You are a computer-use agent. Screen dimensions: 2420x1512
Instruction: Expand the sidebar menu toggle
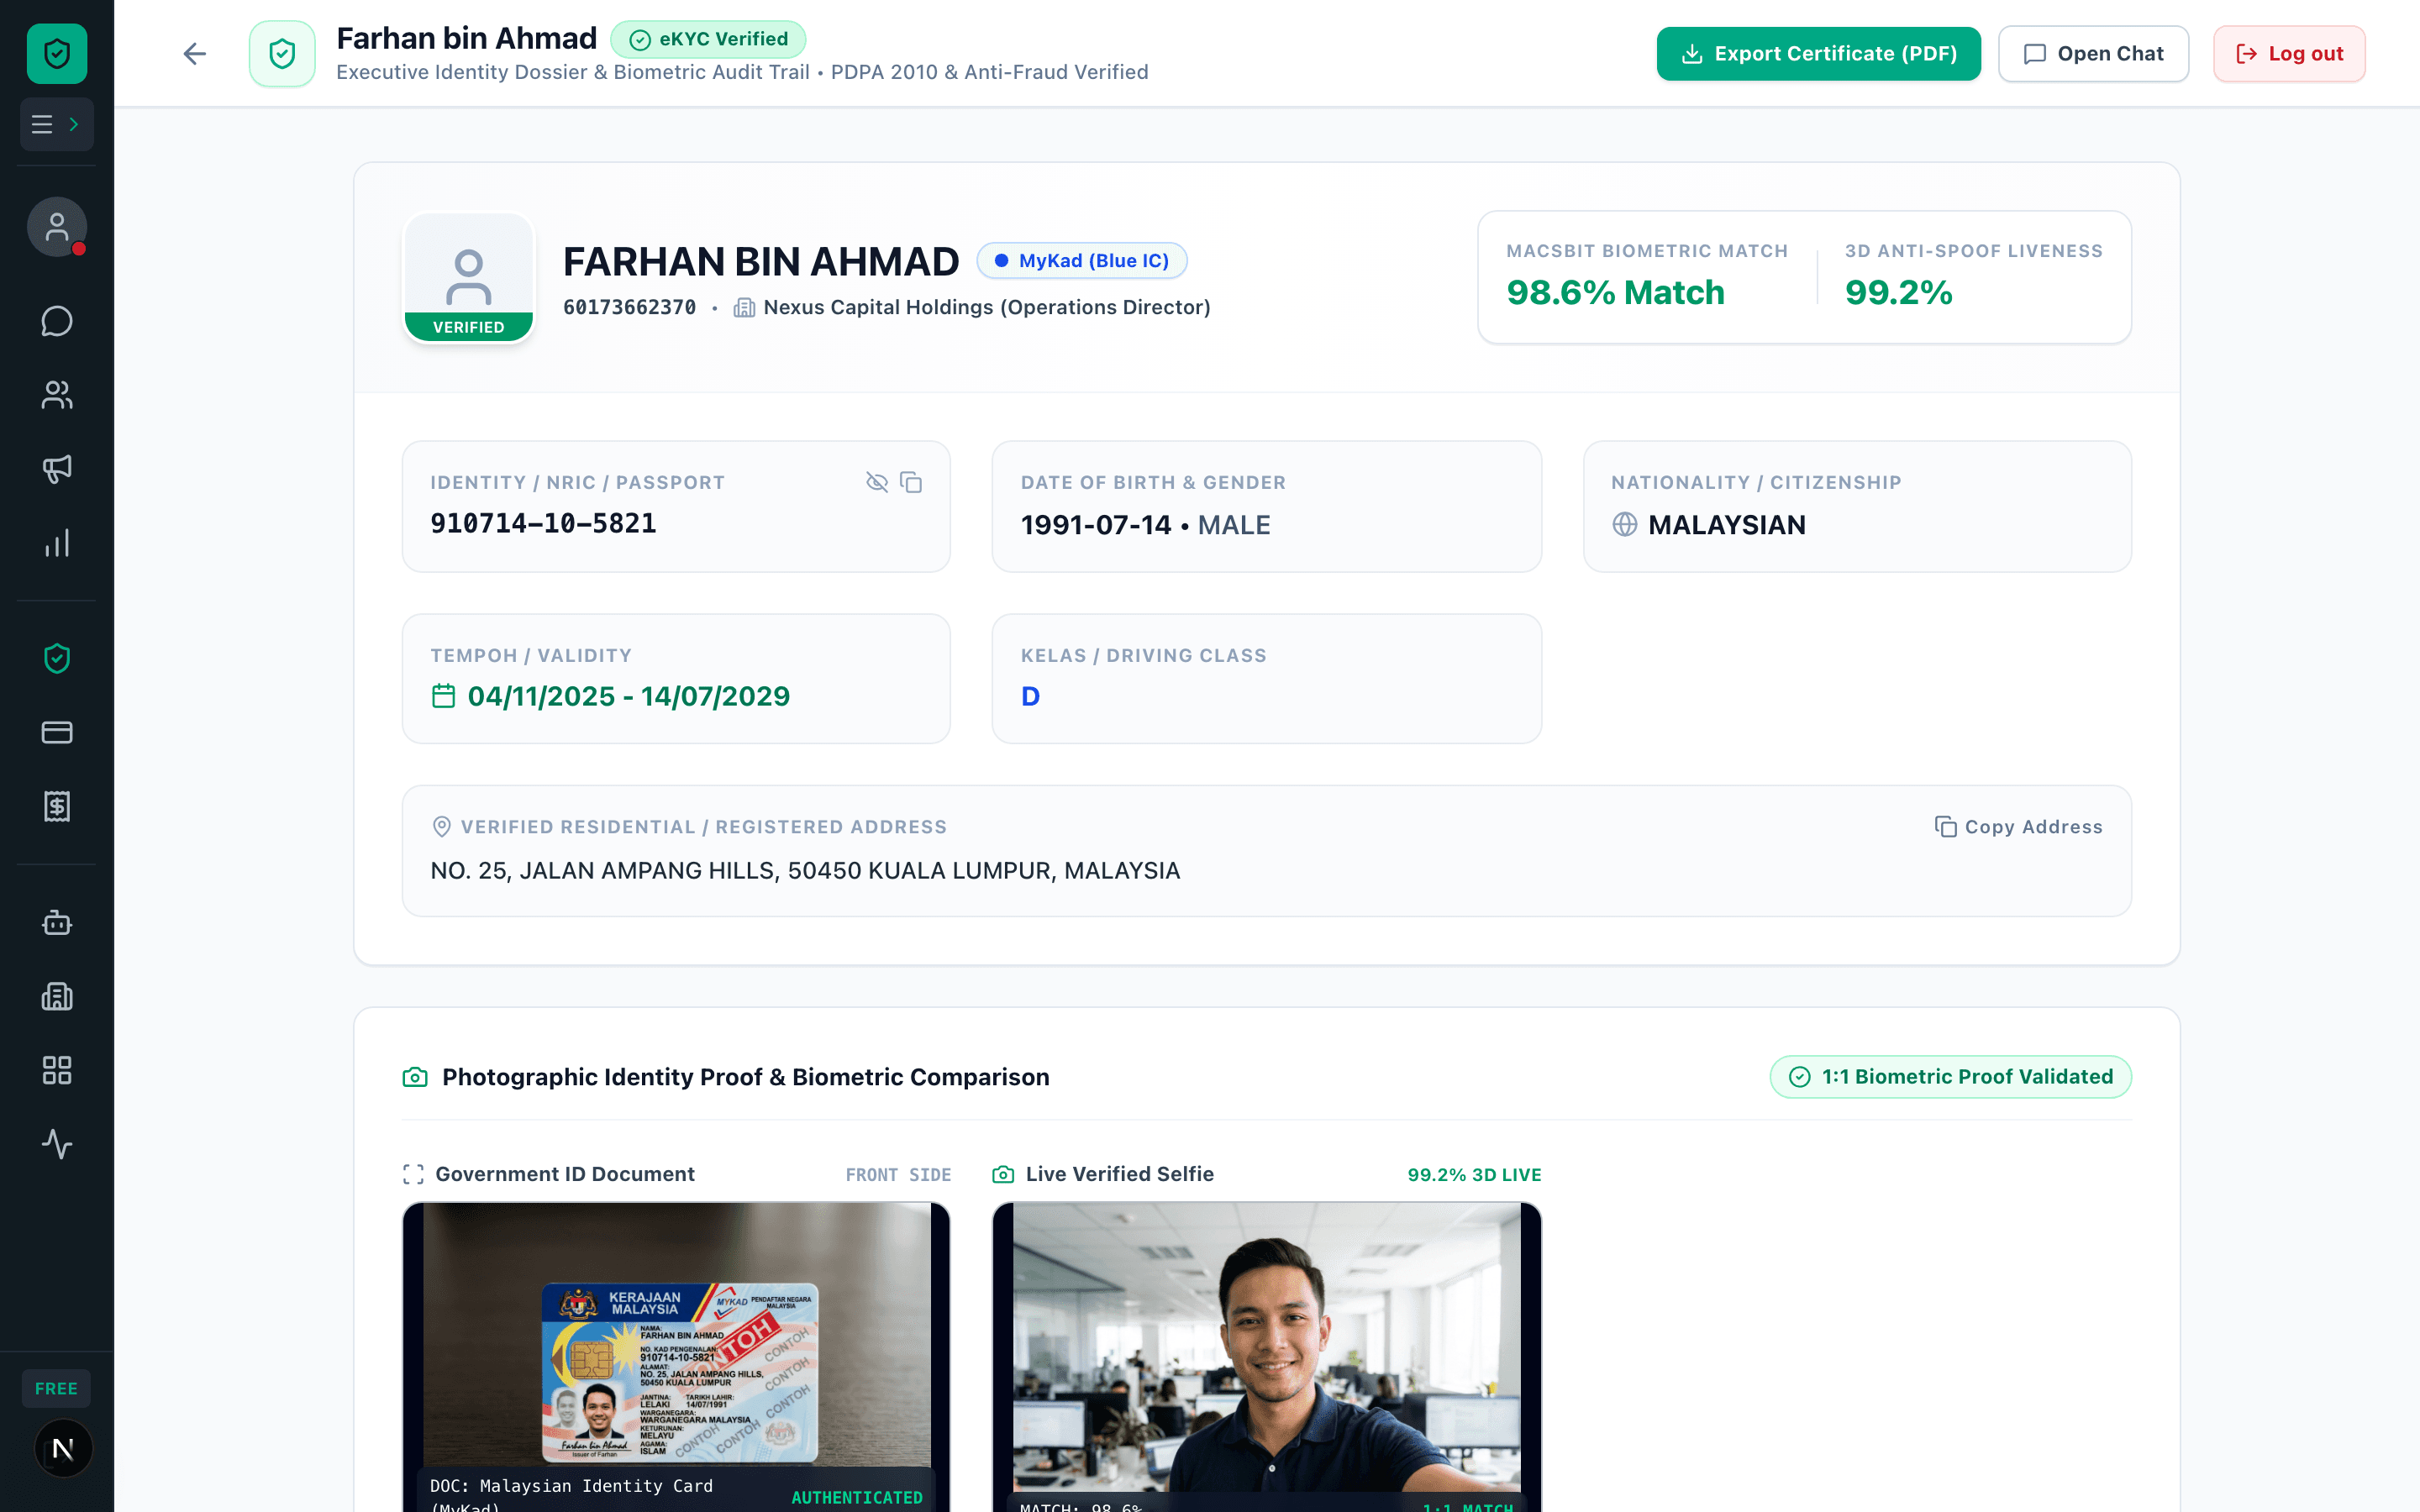point(57,124)
